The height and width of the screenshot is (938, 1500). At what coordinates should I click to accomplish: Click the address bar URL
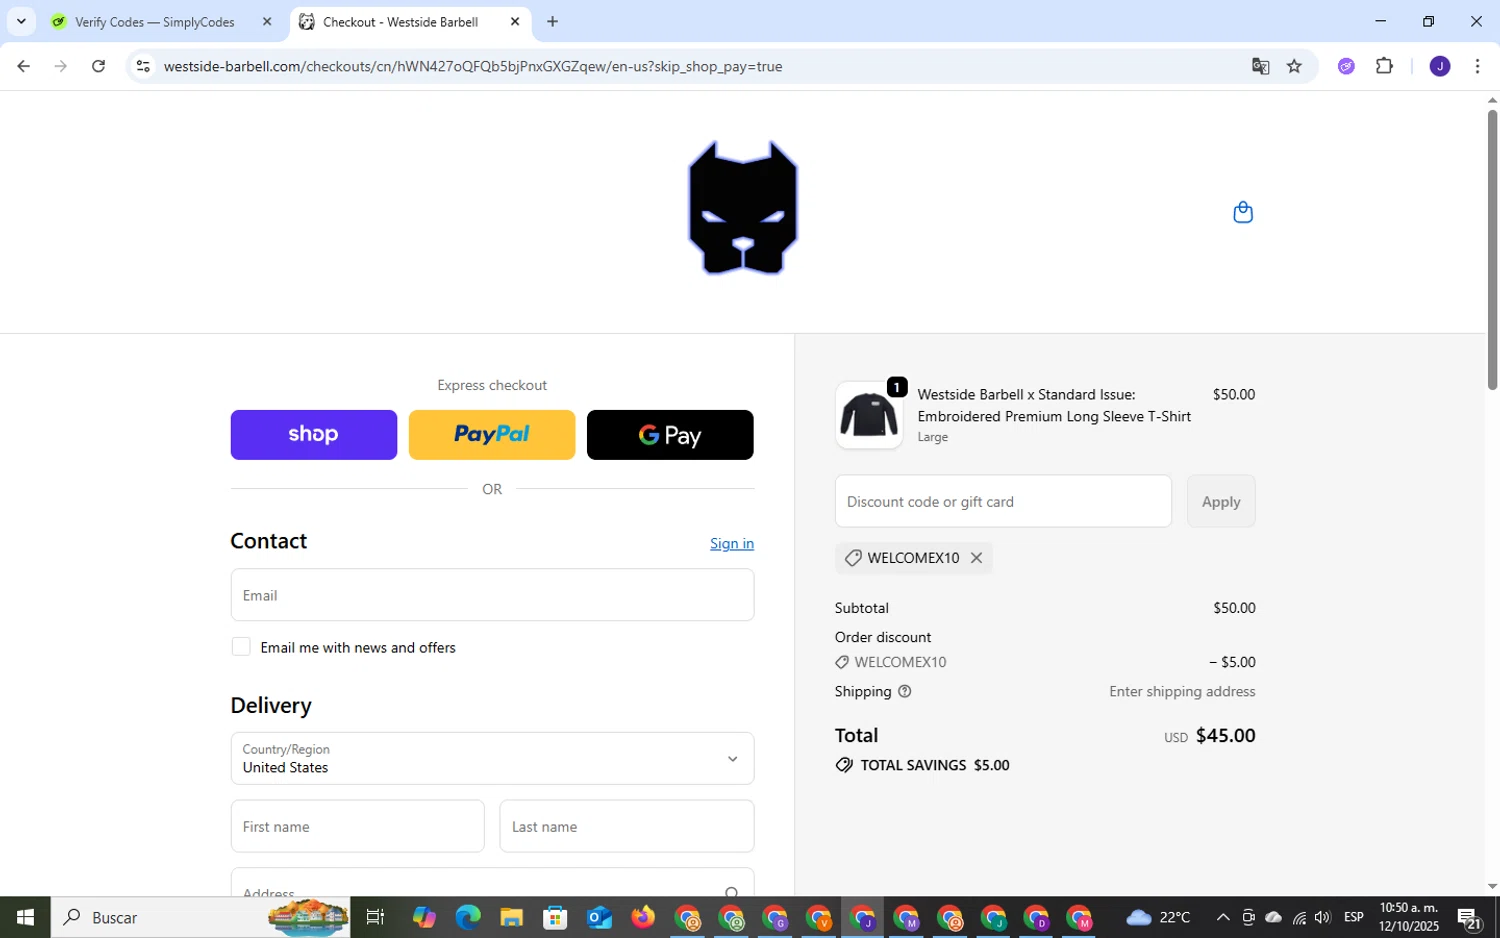point(473,66)
